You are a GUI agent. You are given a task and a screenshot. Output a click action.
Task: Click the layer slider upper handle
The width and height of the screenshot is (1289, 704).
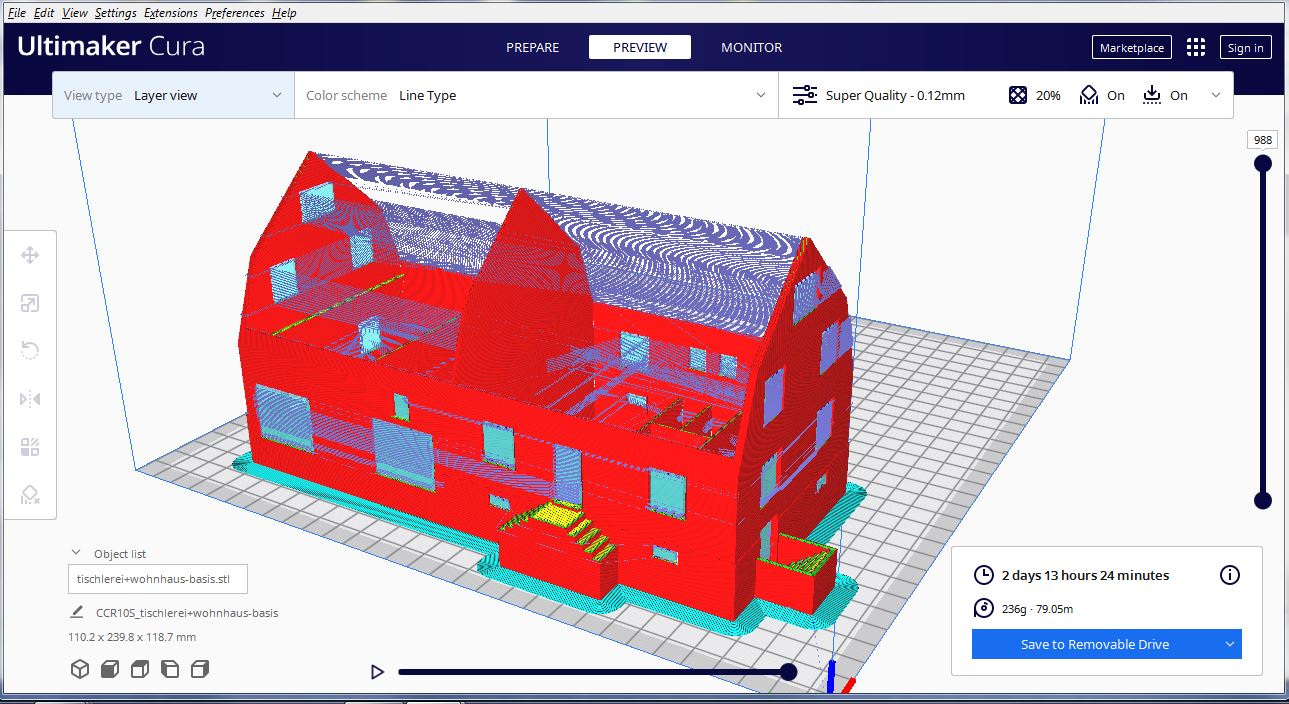(x=1263, y=163)
